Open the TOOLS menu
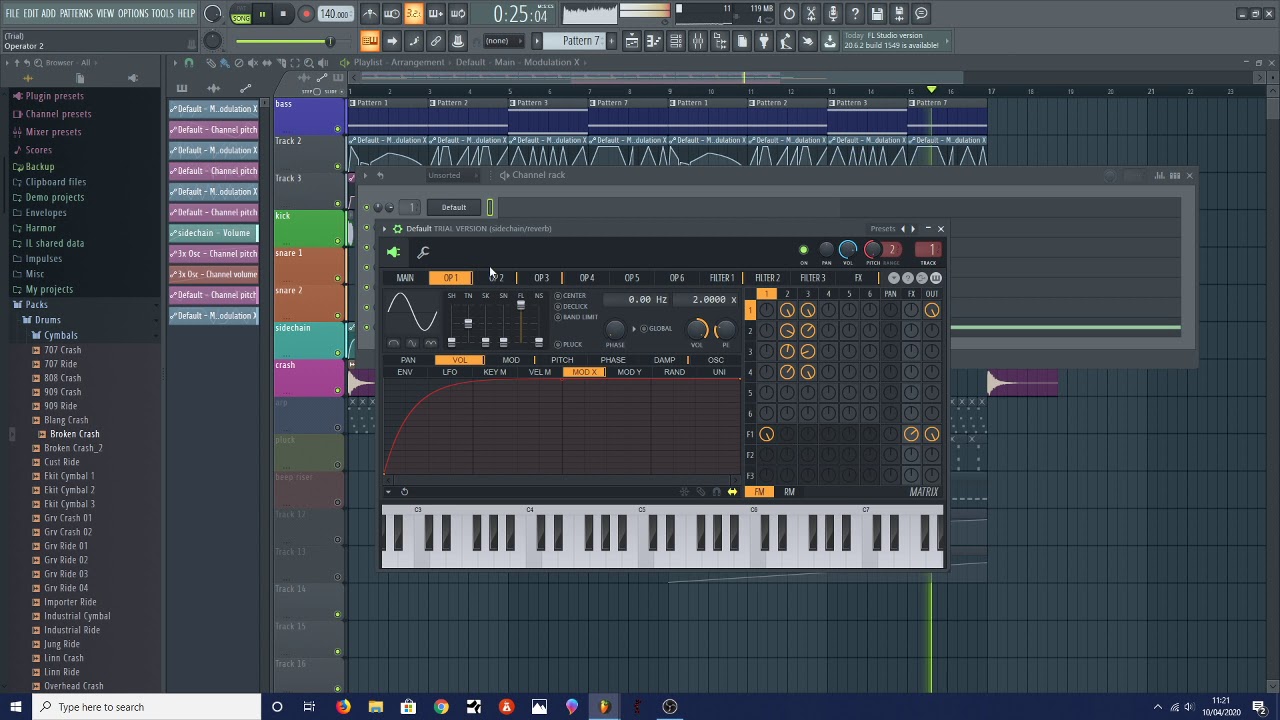The width and height of the screenshot is (1280, 720). (x=162, y=13)
